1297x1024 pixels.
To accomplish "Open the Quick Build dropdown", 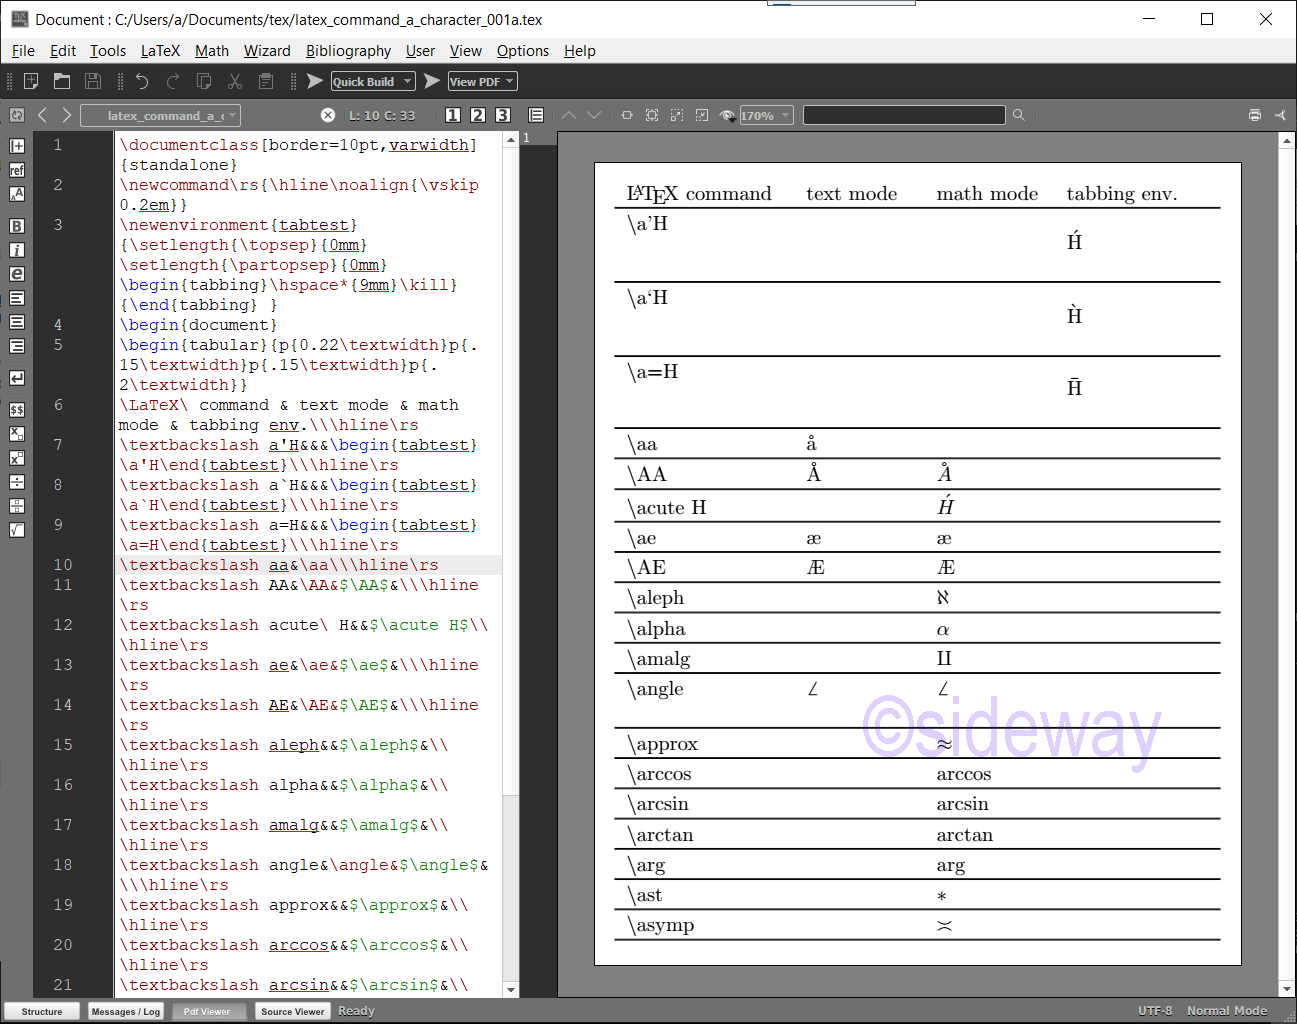I will point(406,81).
